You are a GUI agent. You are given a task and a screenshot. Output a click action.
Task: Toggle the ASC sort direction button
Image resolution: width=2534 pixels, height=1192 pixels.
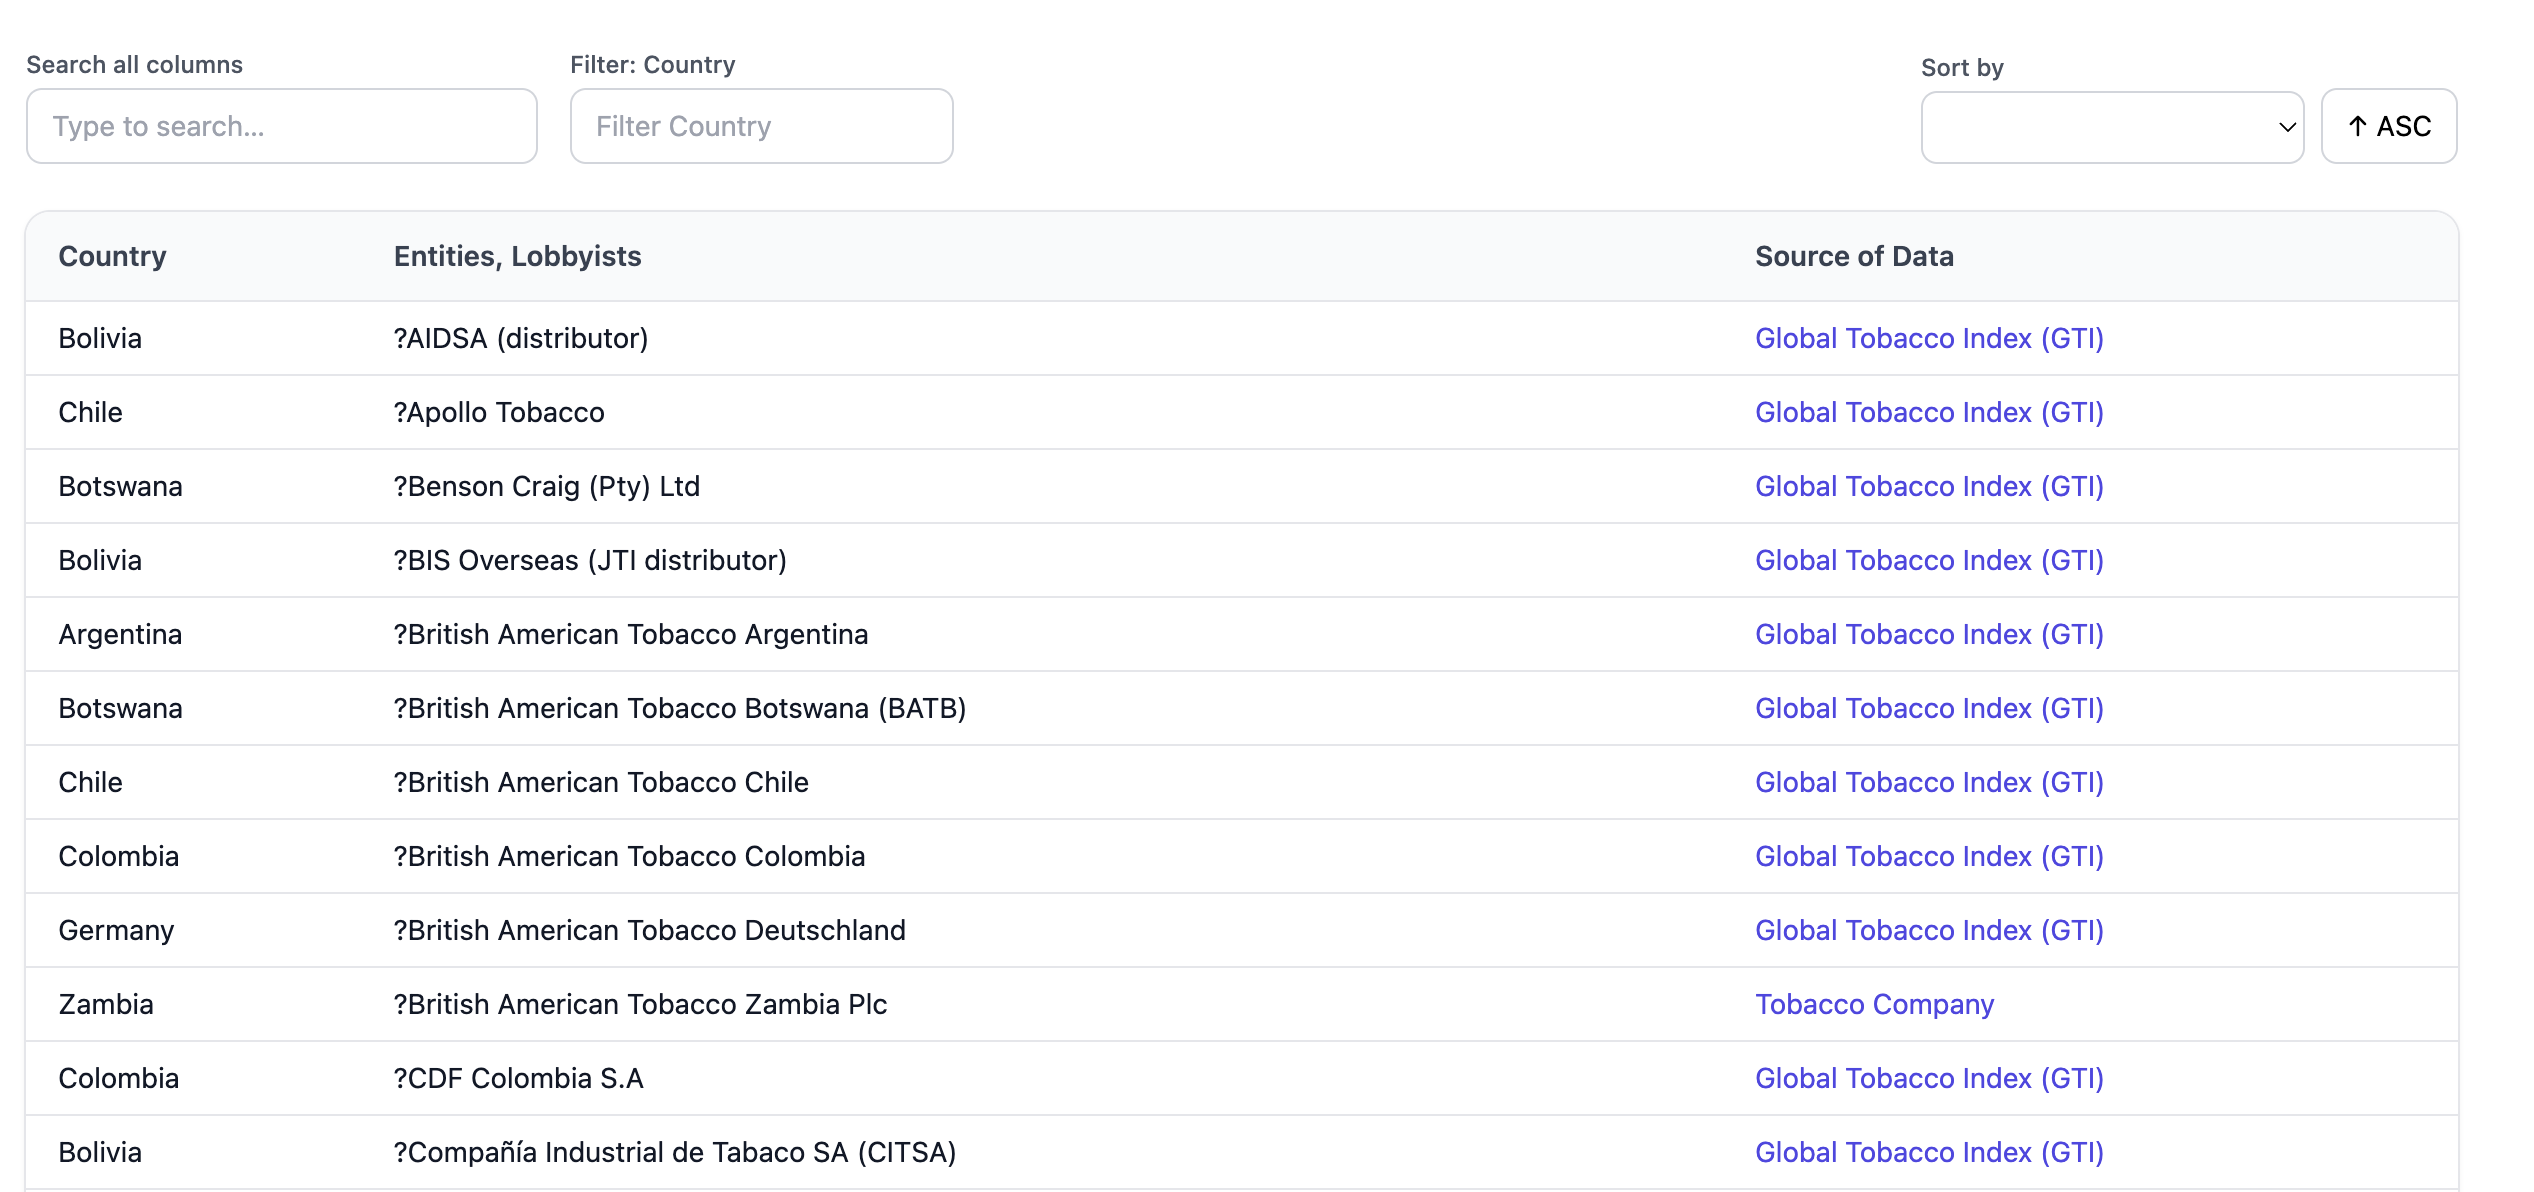[x=2388, y=126]
